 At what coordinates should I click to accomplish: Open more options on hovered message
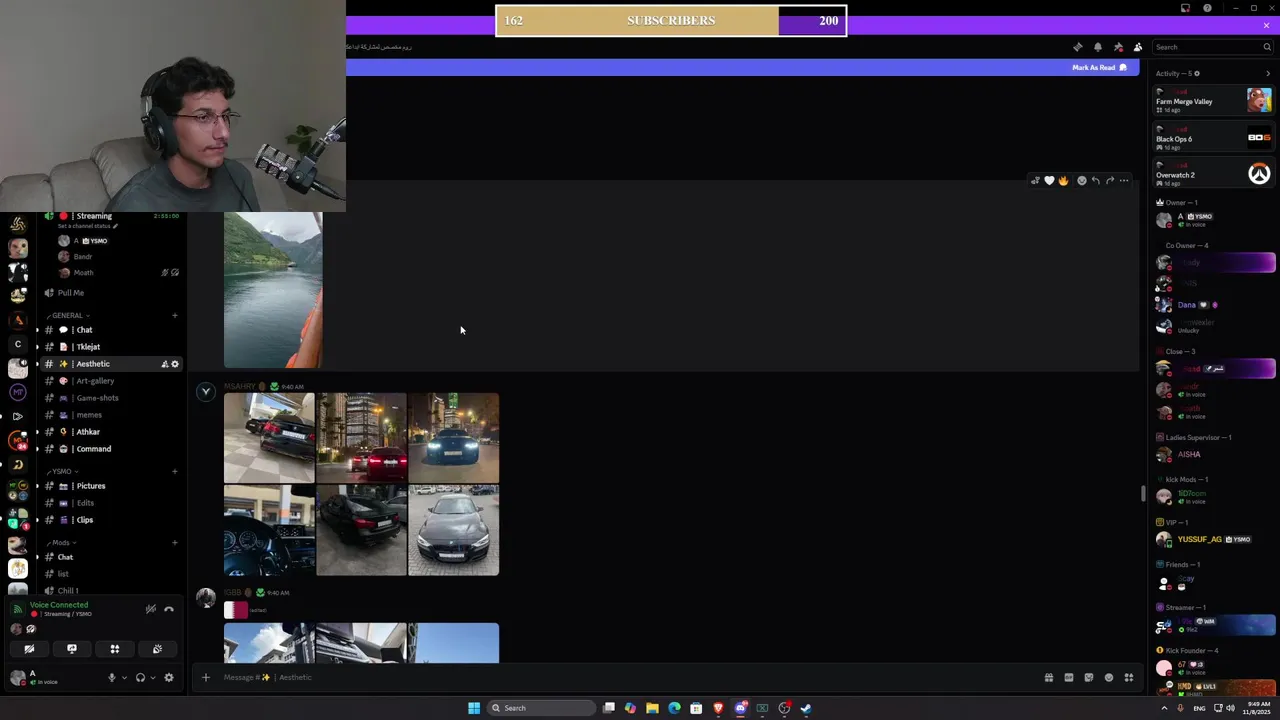click(1124, 181)
